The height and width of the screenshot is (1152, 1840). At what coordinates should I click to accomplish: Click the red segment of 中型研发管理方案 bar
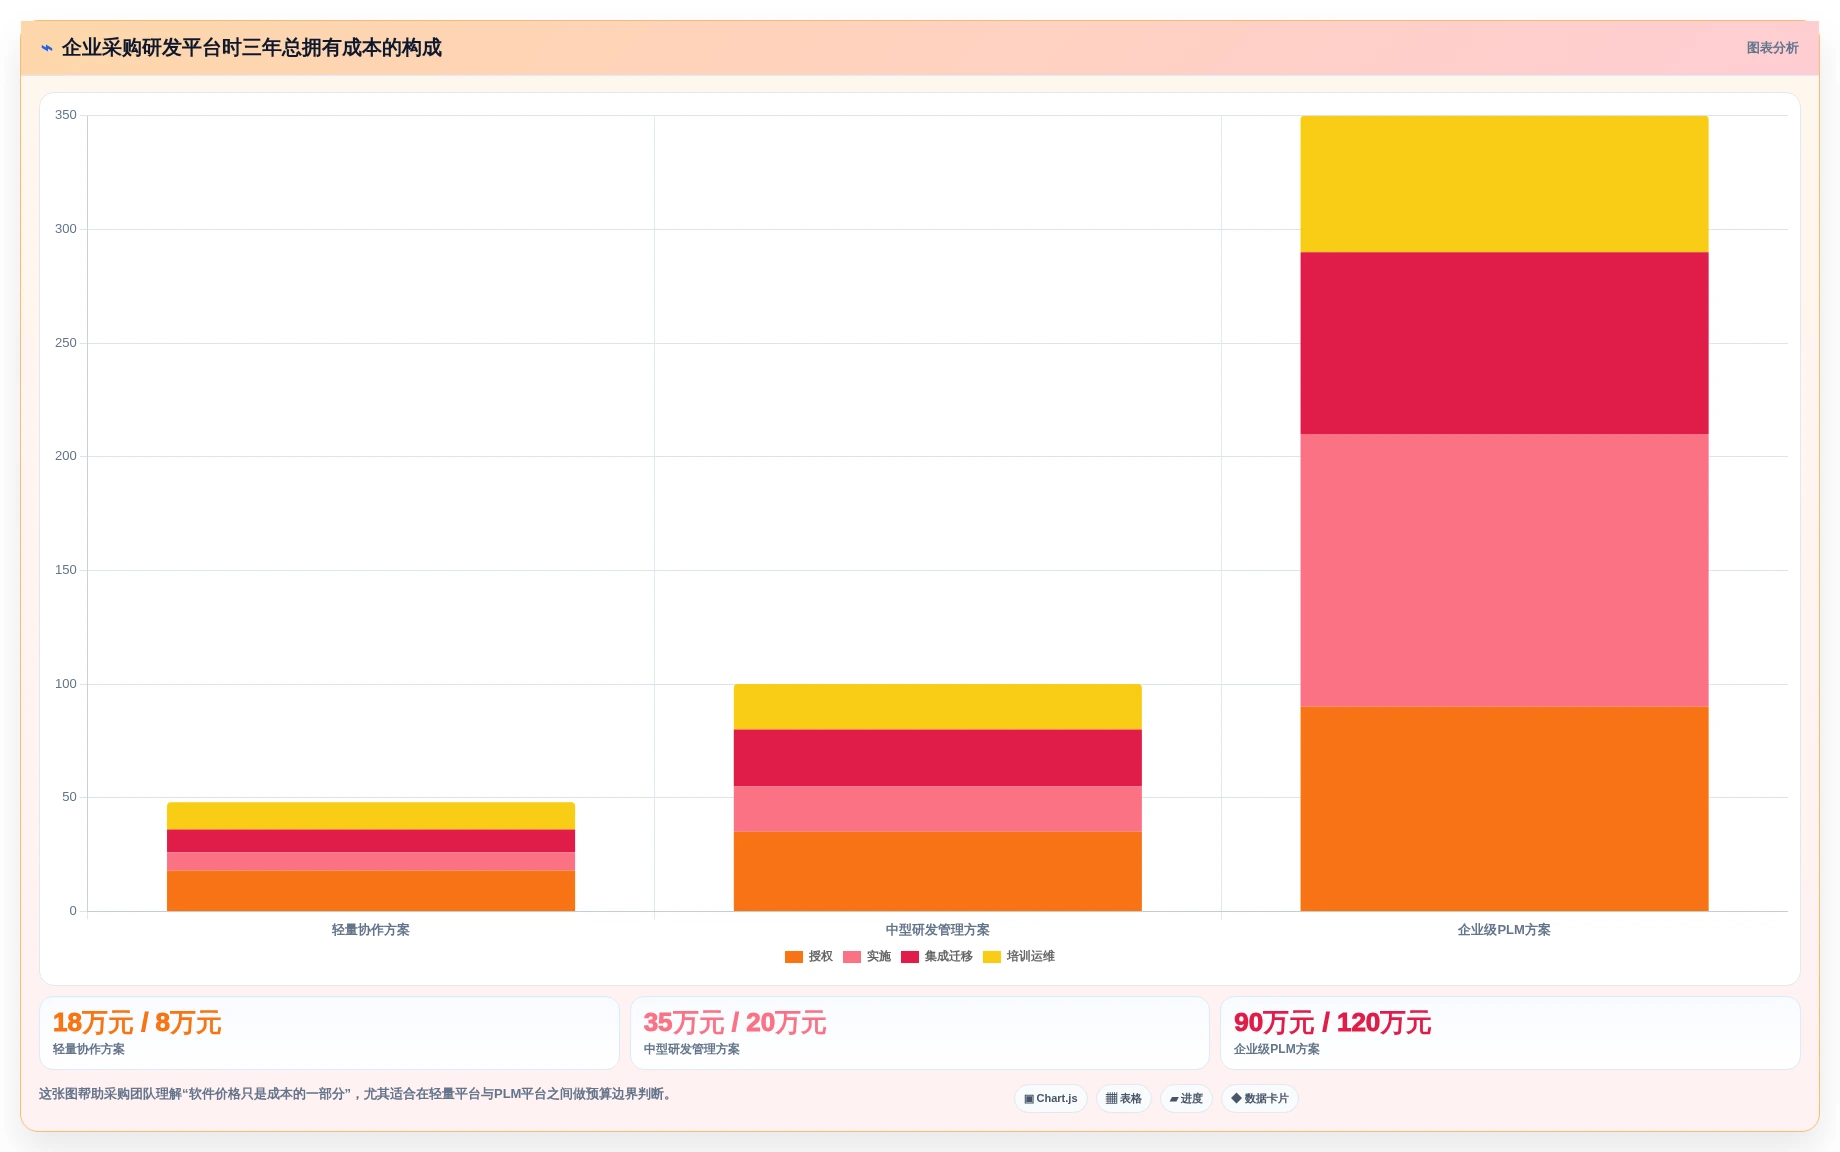937,758
